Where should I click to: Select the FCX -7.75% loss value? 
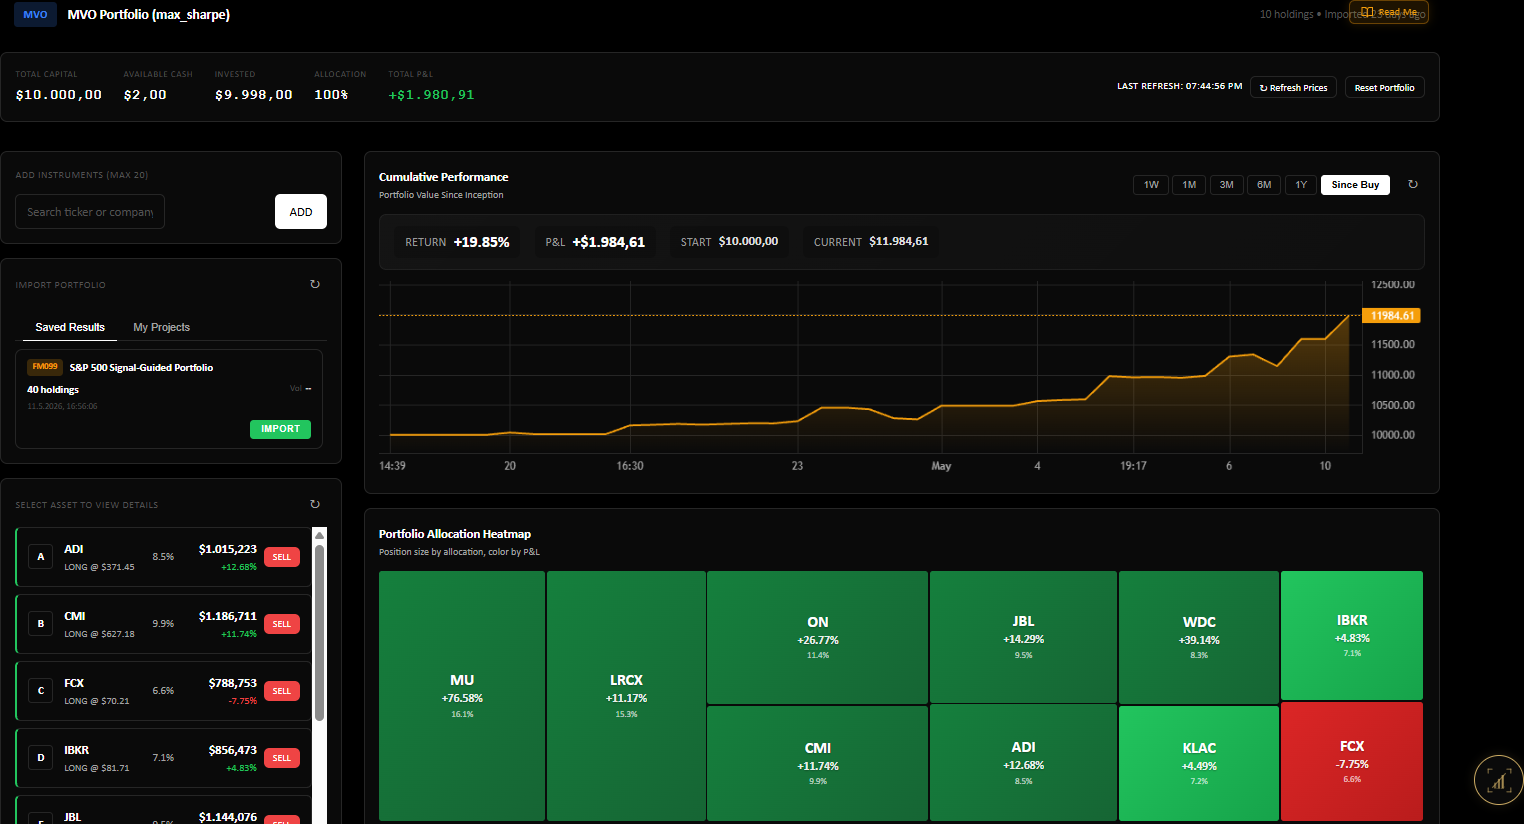pyautogui.click(x=243, y=701)
